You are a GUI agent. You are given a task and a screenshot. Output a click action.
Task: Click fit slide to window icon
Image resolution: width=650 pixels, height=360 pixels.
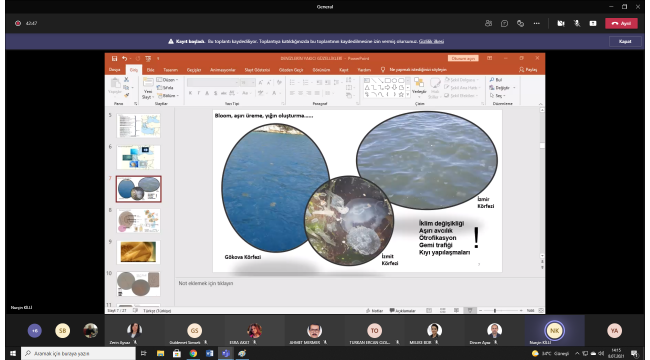[541, 311]
